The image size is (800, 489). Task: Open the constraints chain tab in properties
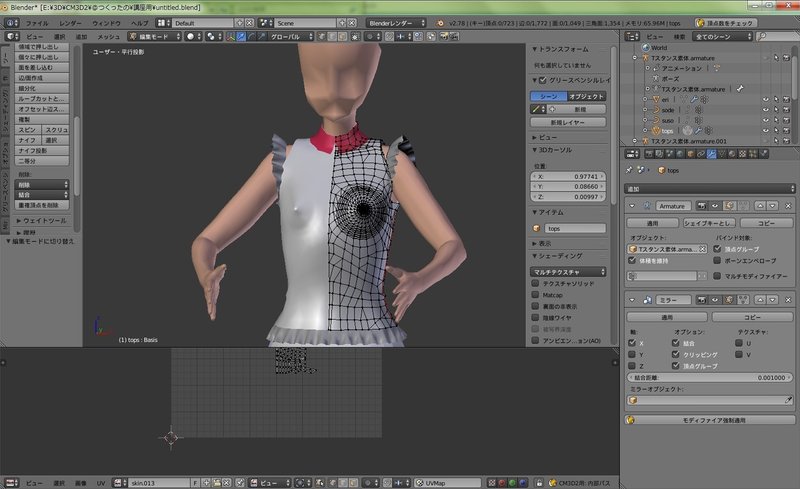click(701, 154)
